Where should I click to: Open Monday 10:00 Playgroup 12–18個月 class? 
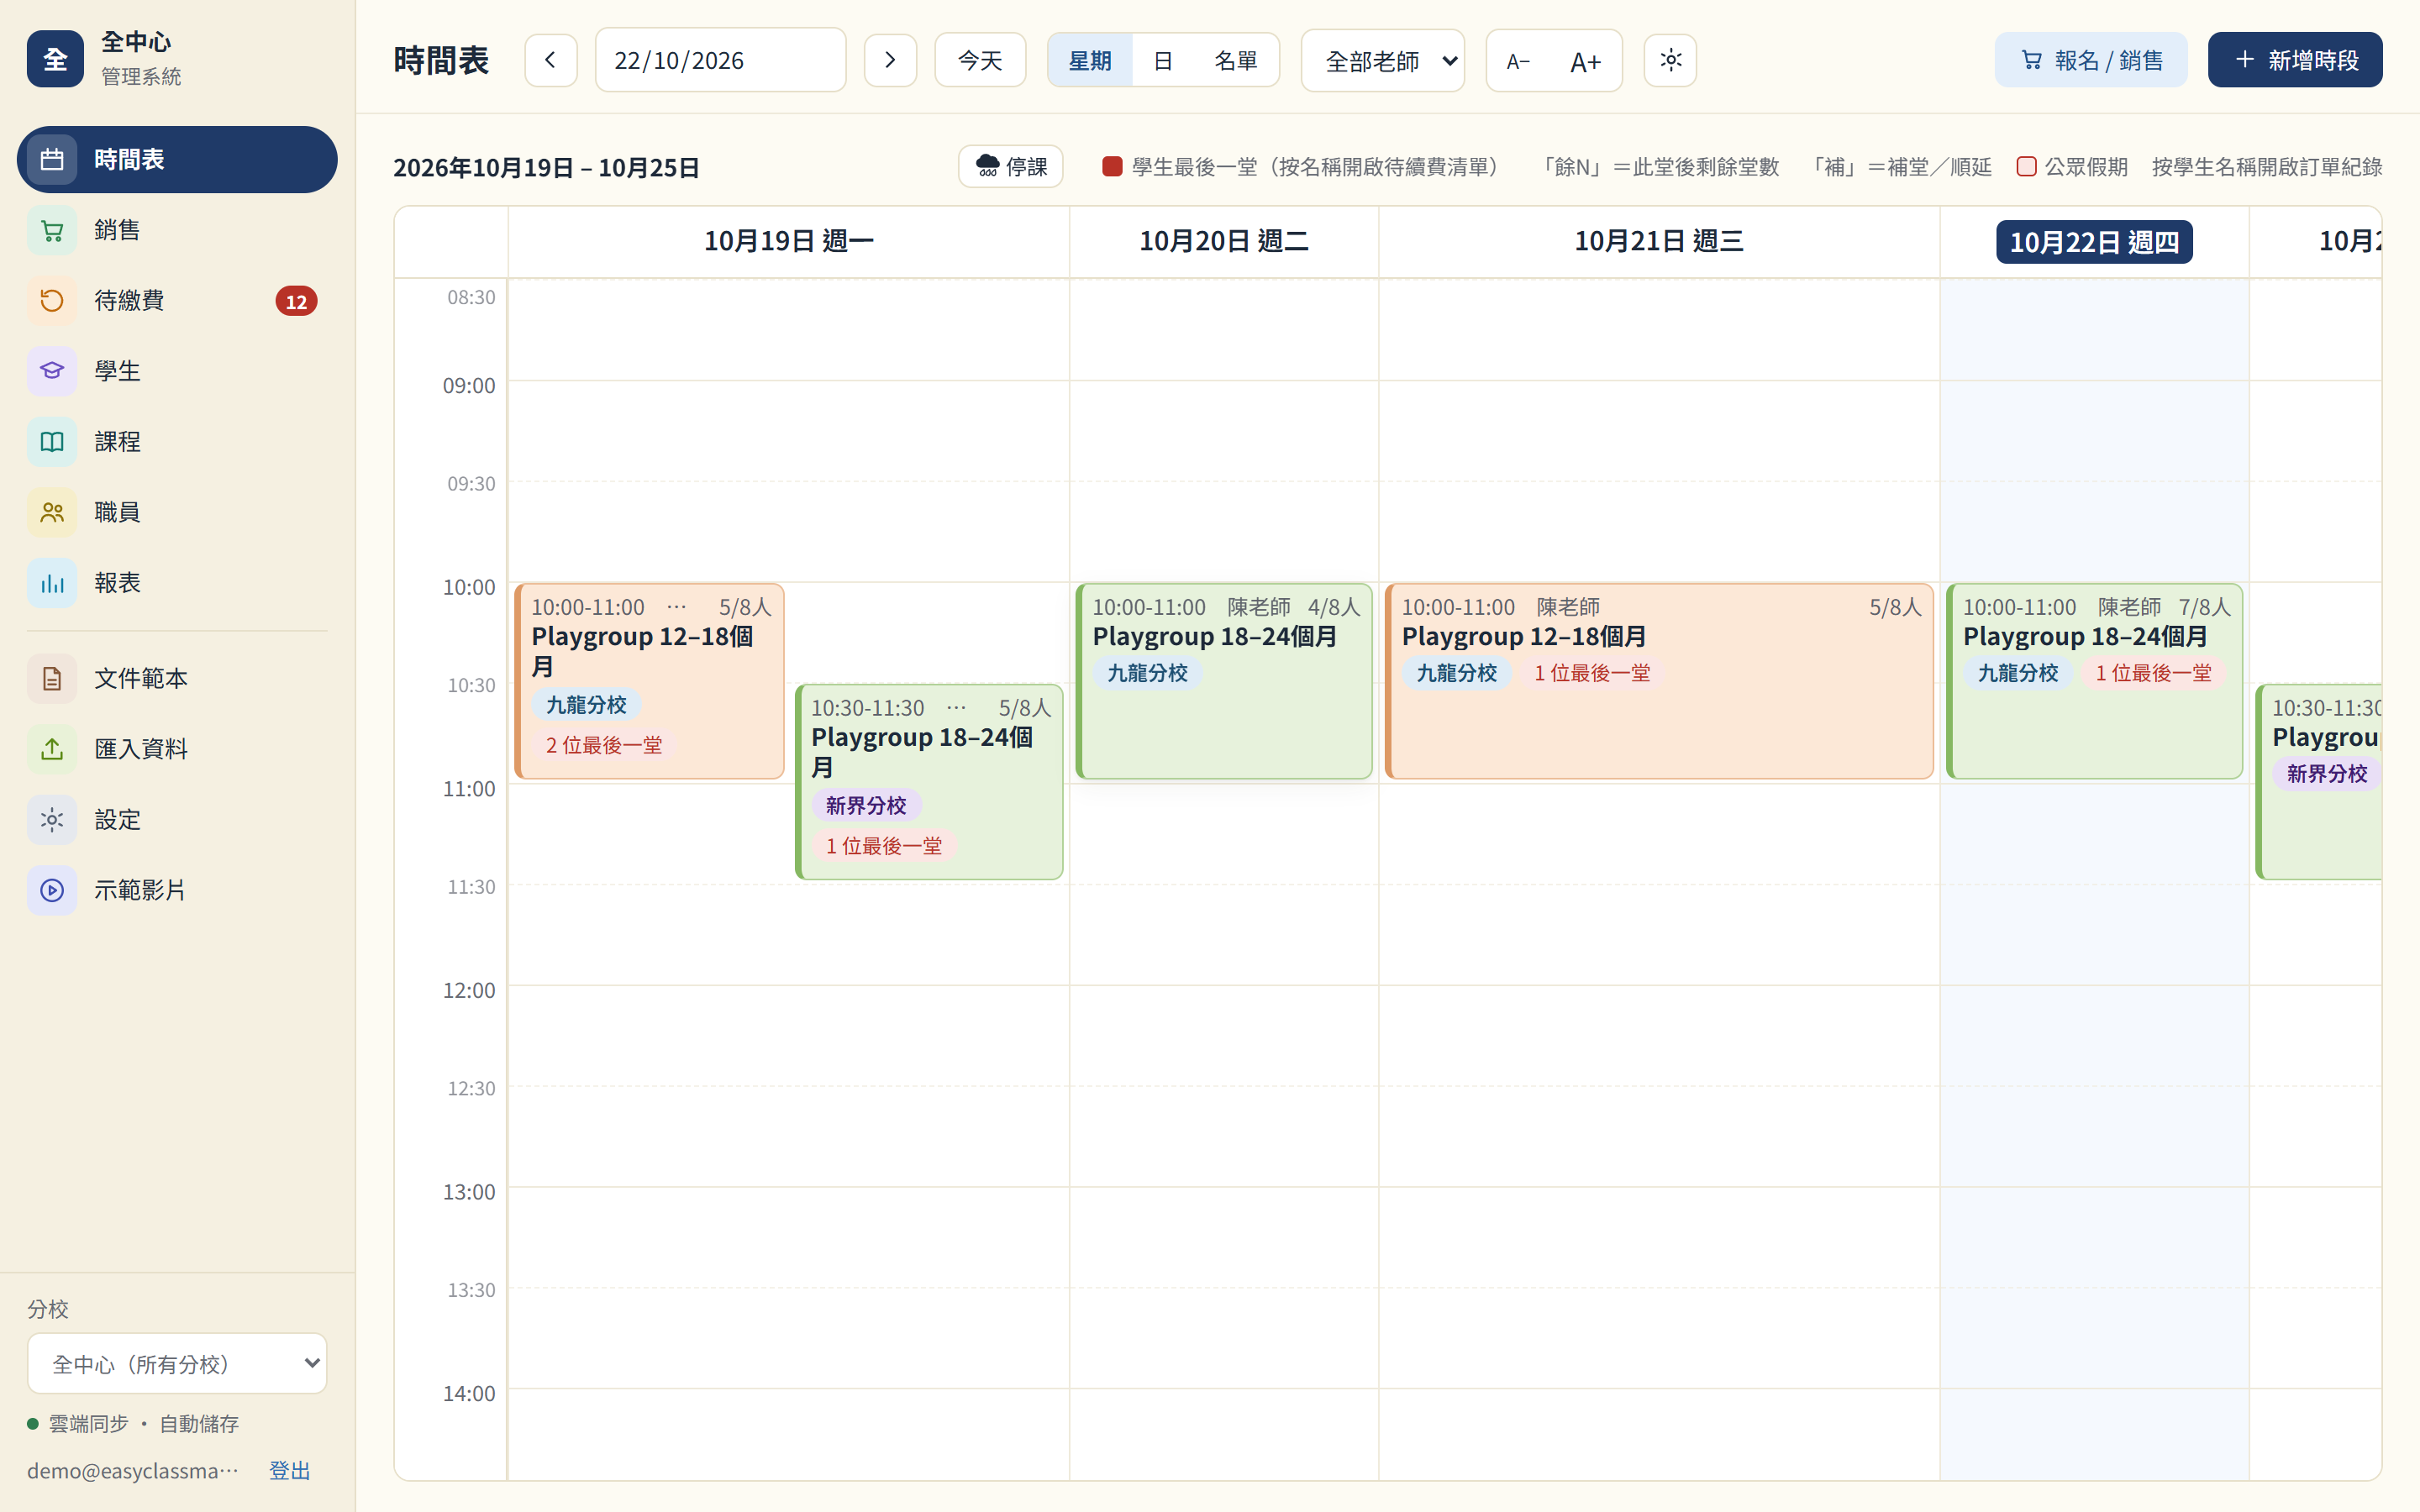point(649,681)
